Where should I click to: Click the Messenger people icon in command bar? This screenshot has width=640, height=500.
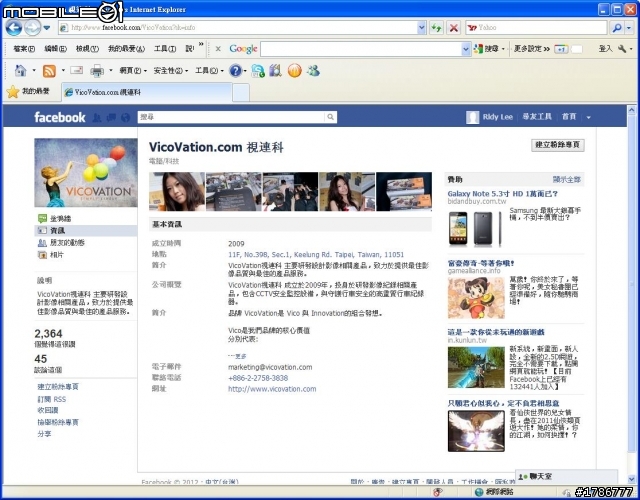click(x=313, y=71)
